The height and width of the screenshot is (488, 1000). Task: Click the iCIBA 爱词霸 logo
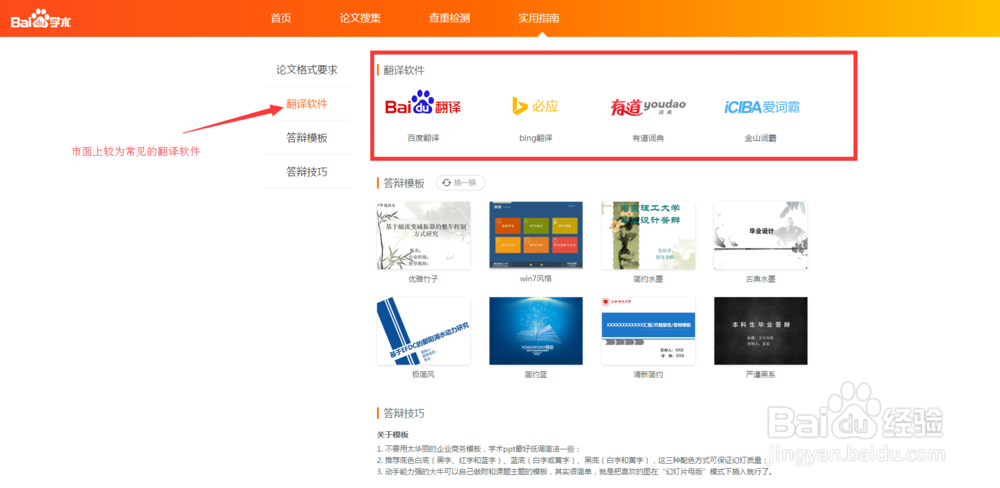pyautogui.click(x=761, y=107)
